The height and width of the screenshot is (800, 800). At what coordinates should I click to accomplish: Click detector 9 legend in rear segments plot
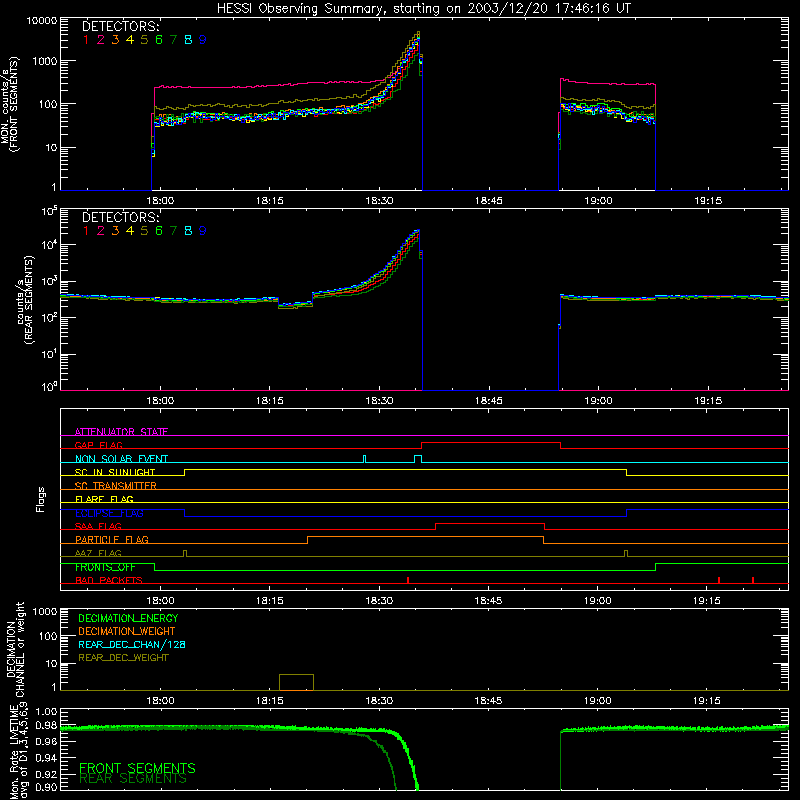pos(203,231)
